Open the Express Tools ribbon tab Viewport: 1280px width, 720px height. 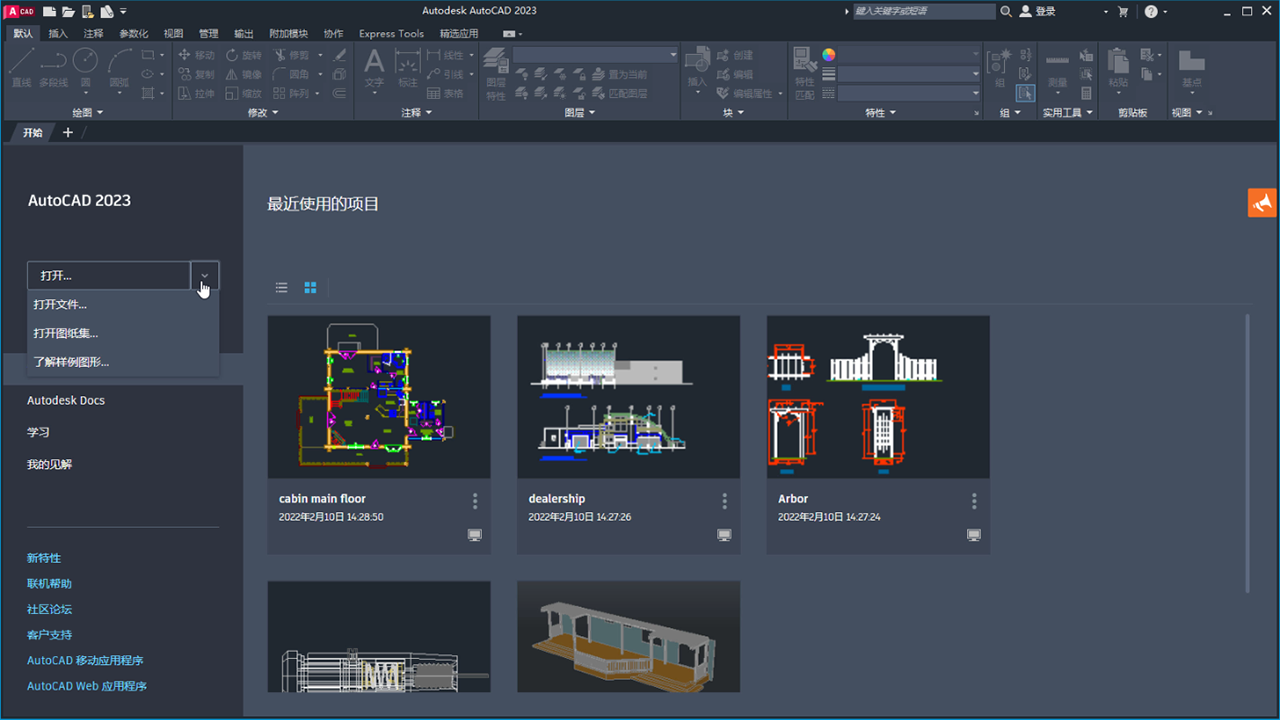(392, 33)
